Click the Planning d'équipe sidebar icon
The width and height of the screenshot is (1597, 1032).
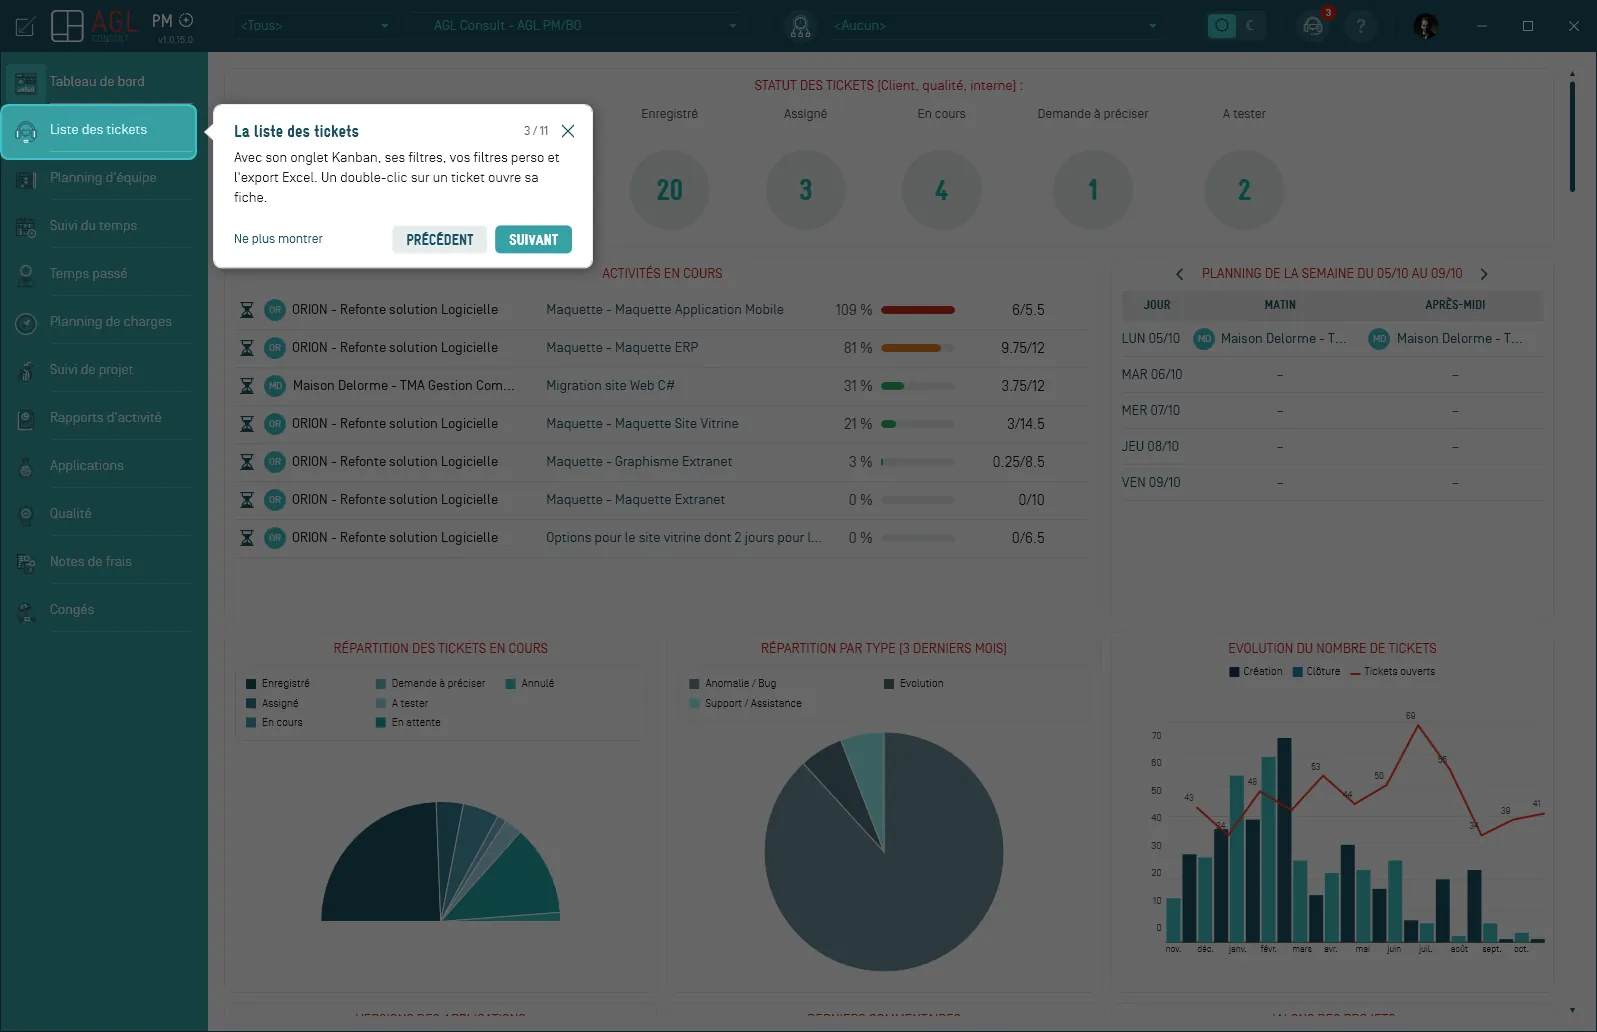point(26,179)
